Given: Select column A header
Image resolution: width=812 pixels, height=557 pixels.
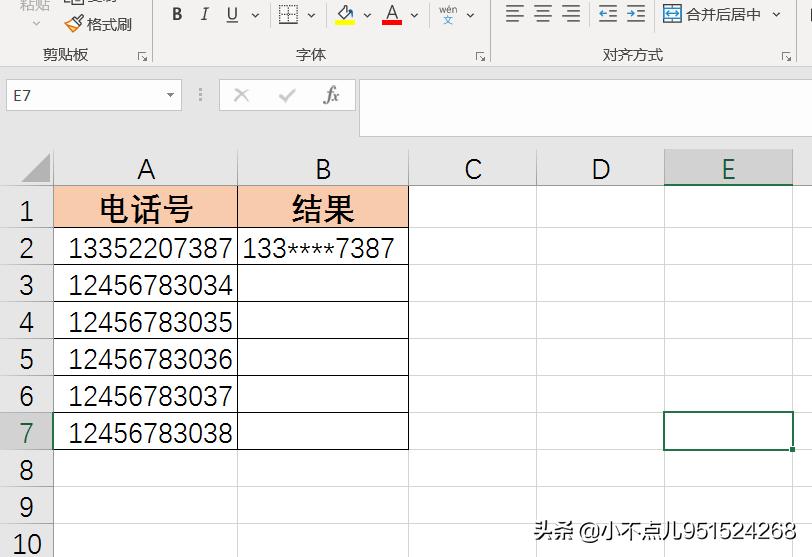Looking at the screenshot, I should tap(146, 169).
